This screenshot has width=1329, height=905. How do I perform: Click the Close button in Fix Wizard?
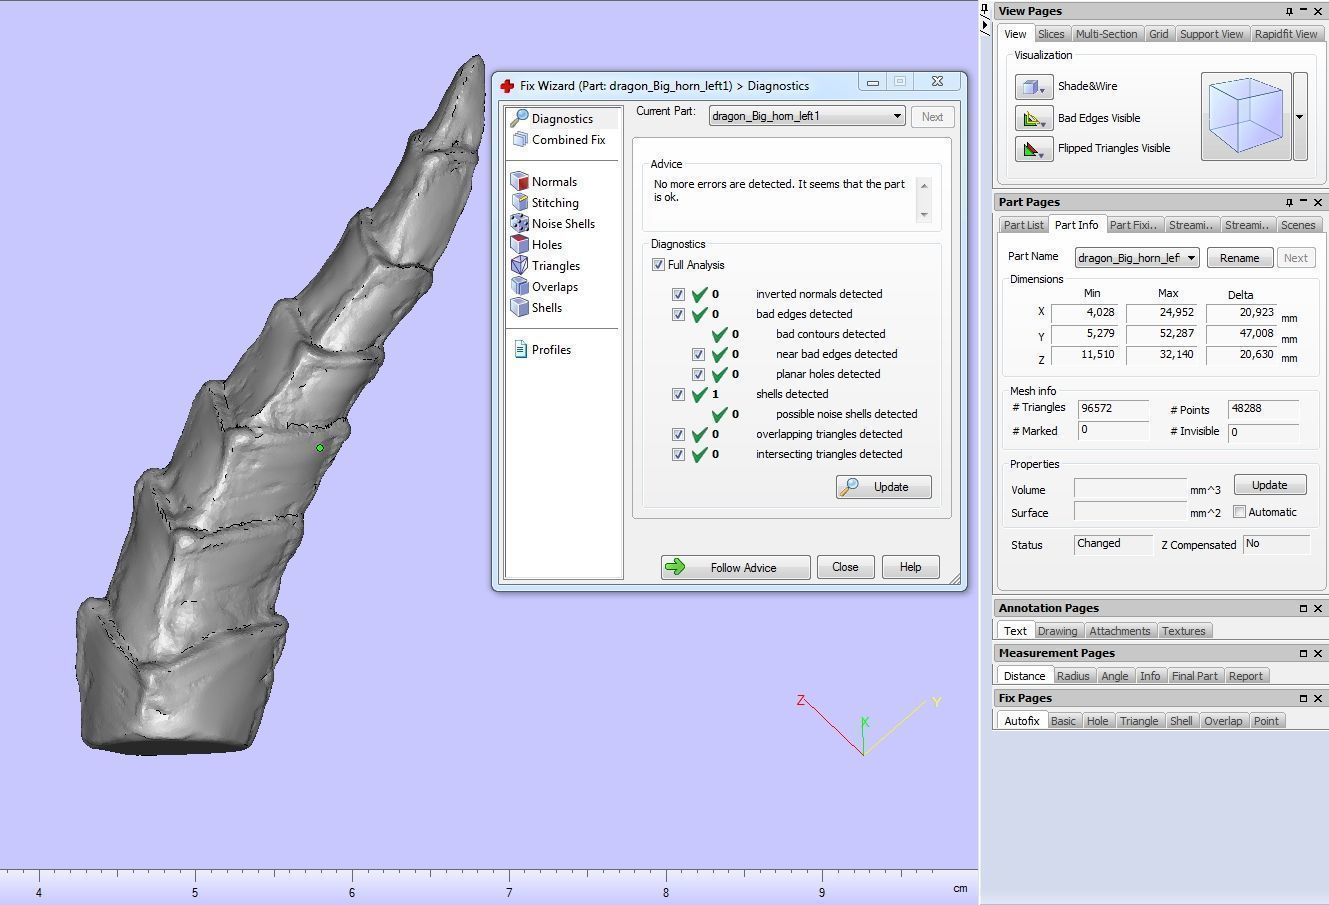click(845, 567)
